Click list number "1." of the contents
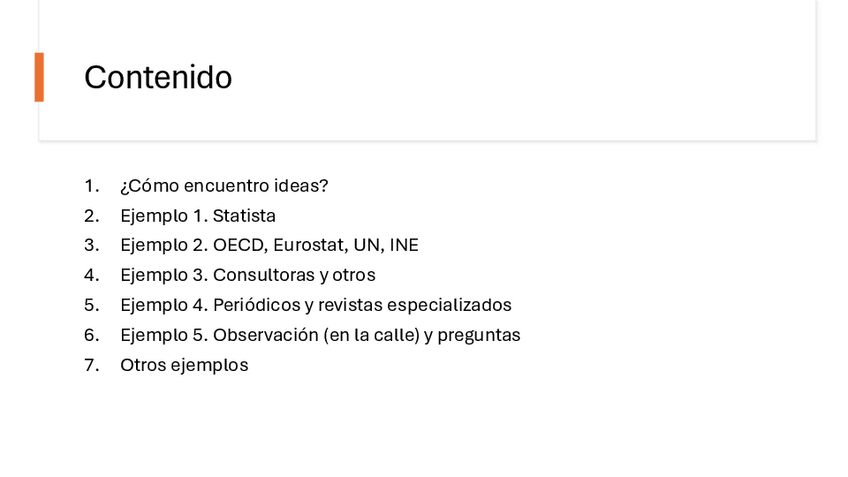Image resolution: width=848 pixels, height=477 pixels. (x=92, y=186)
